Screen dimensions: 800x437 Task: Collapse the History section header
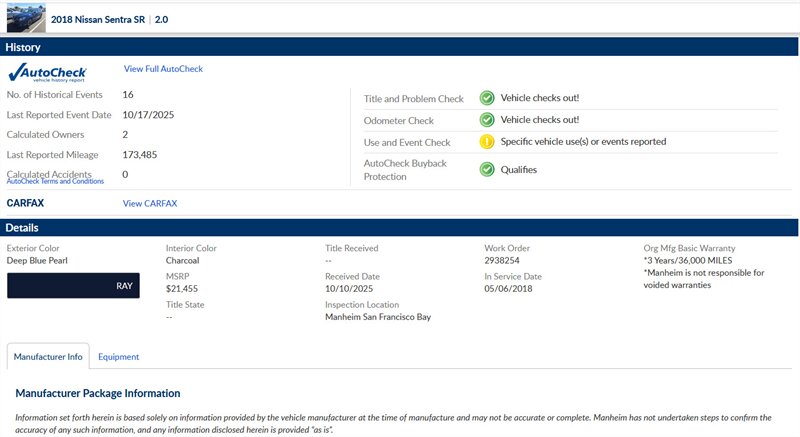[x=400, y=47]
